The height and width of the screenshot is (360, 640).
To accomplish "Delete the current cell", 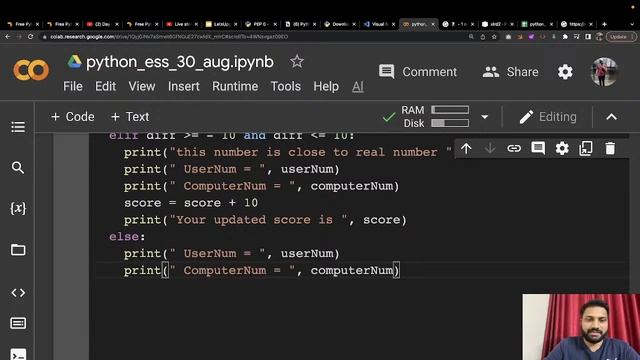I will coord(610,149).
